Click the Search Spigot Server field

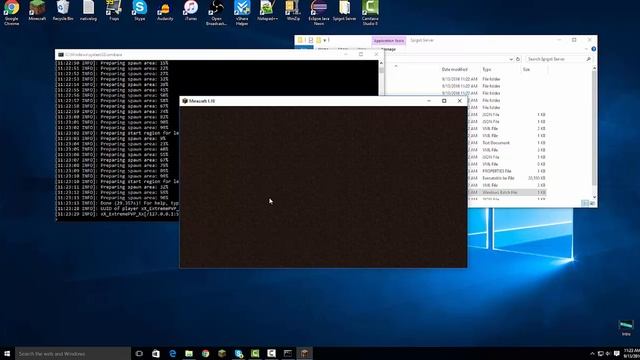[558, 59]
